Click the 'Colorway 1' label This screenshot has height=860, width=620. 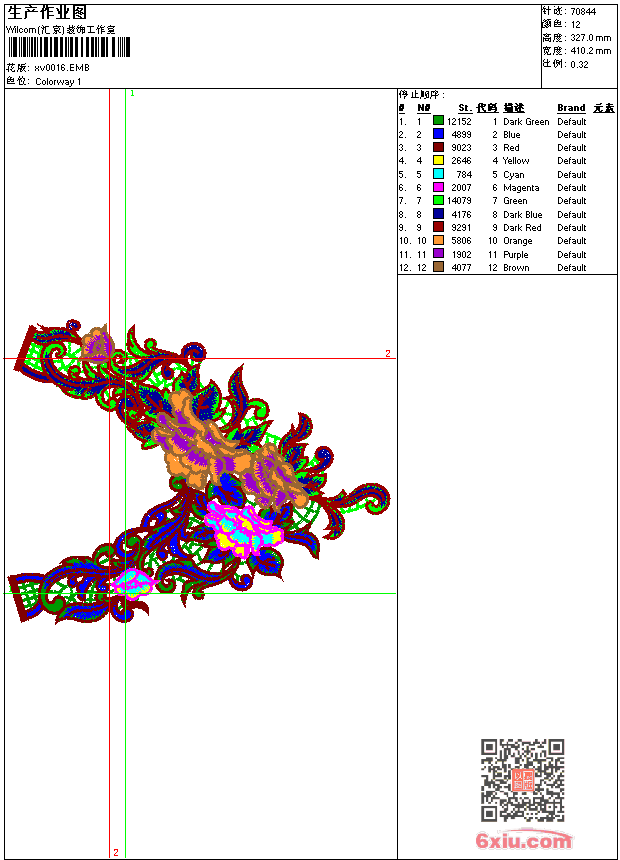tap(58, 82)
